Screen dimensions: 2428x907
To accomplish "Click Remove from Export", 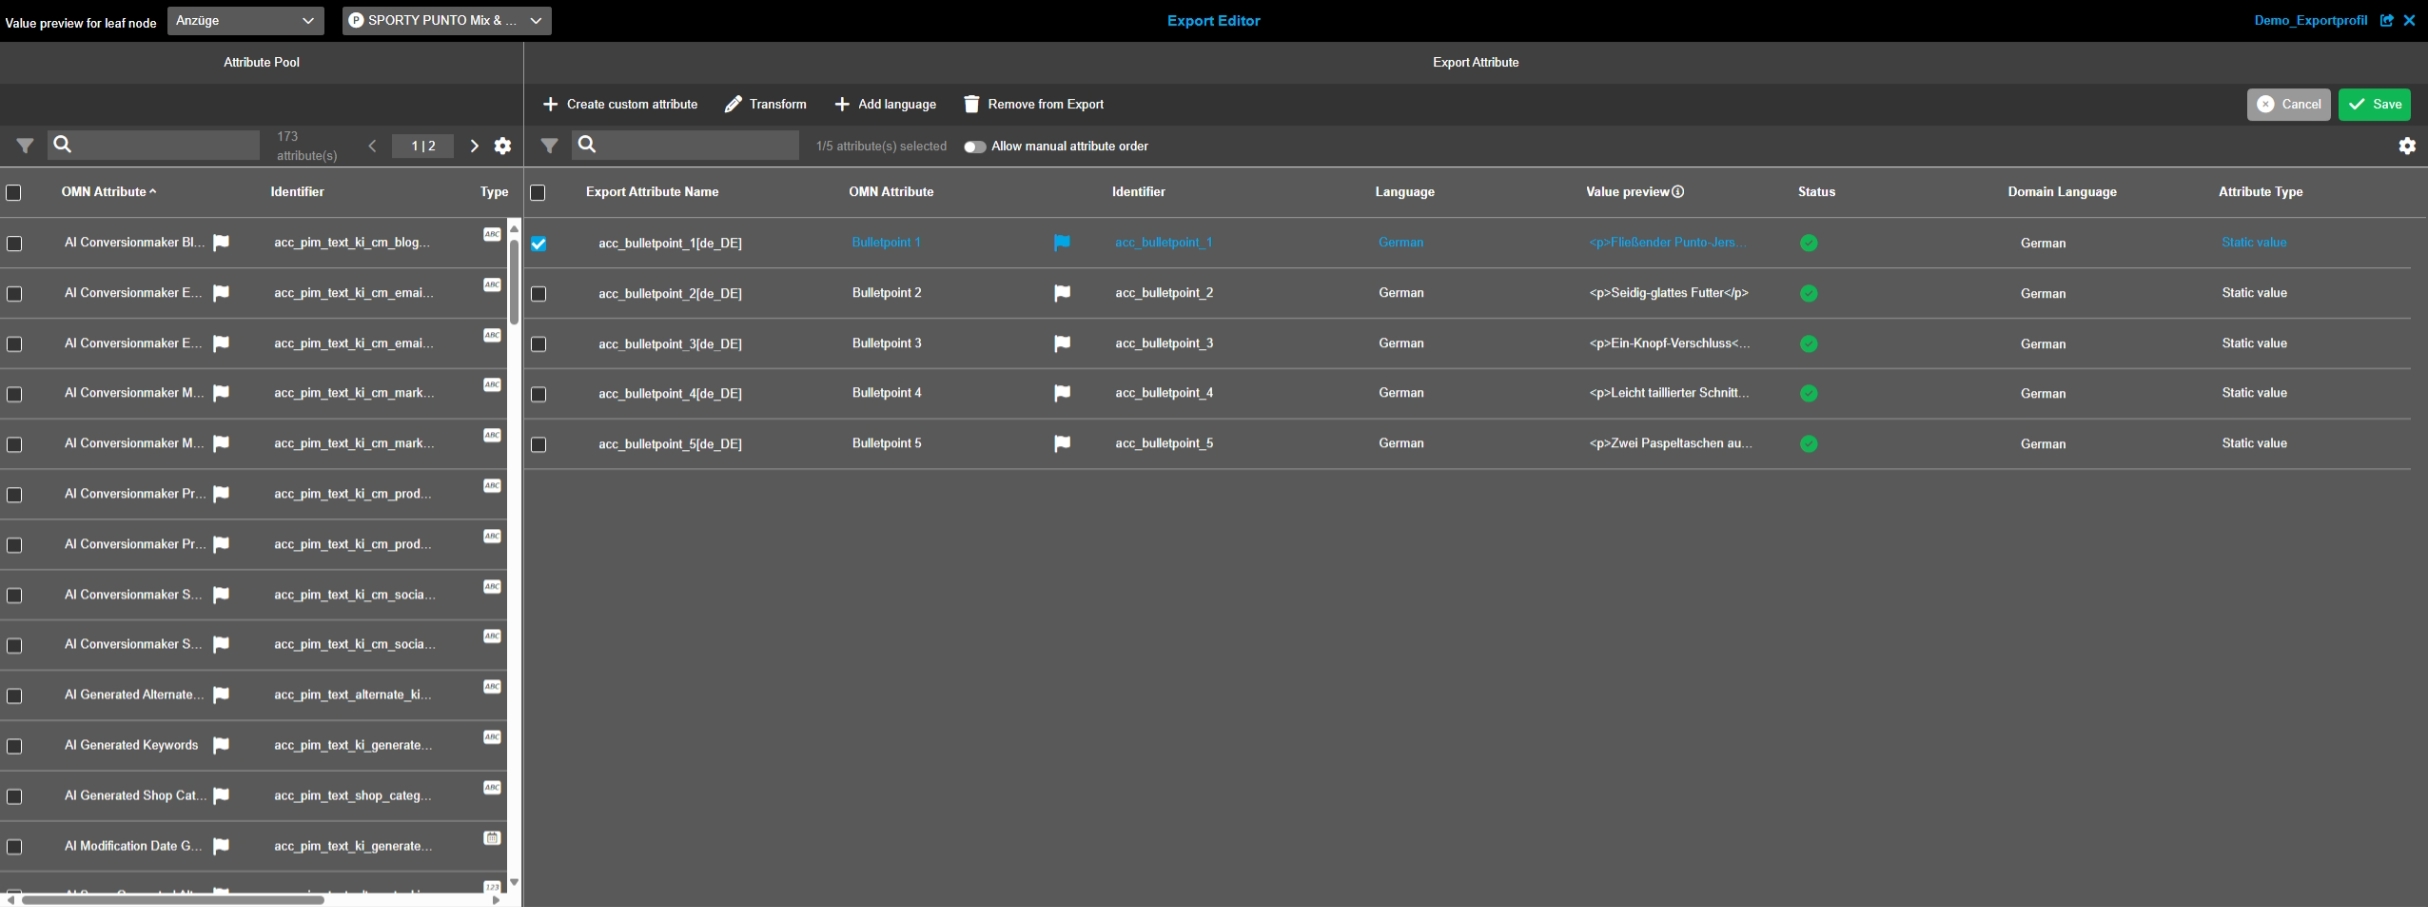I will pyautogui.click(x=1033, y=104).
